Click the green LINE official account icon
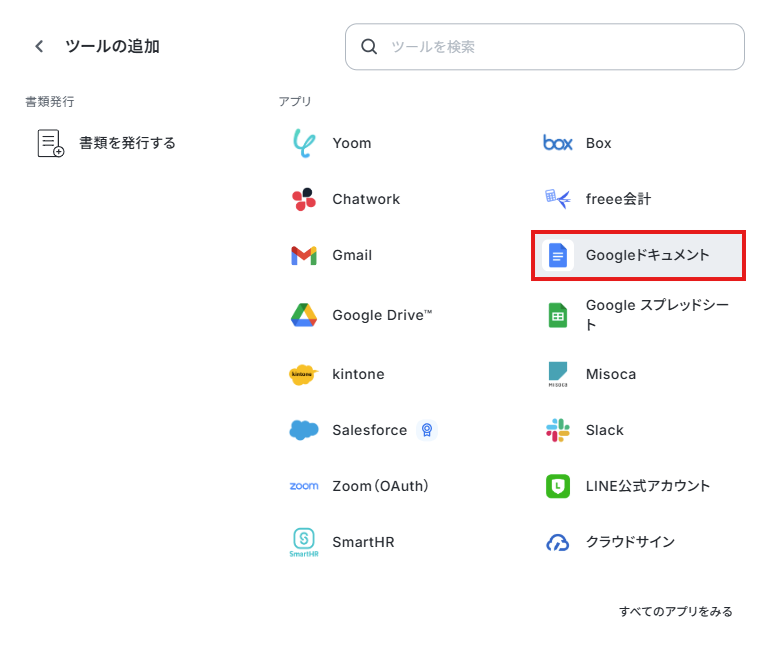 (558, 486)
